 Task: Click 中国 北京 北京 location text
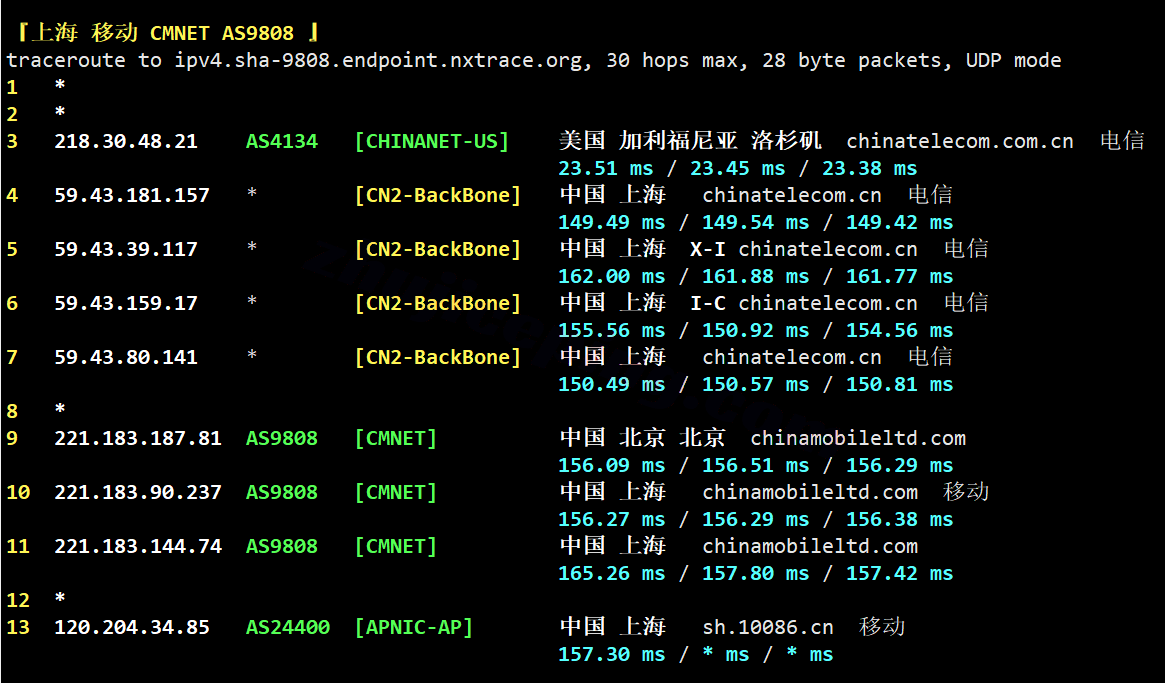coord(642,438)
